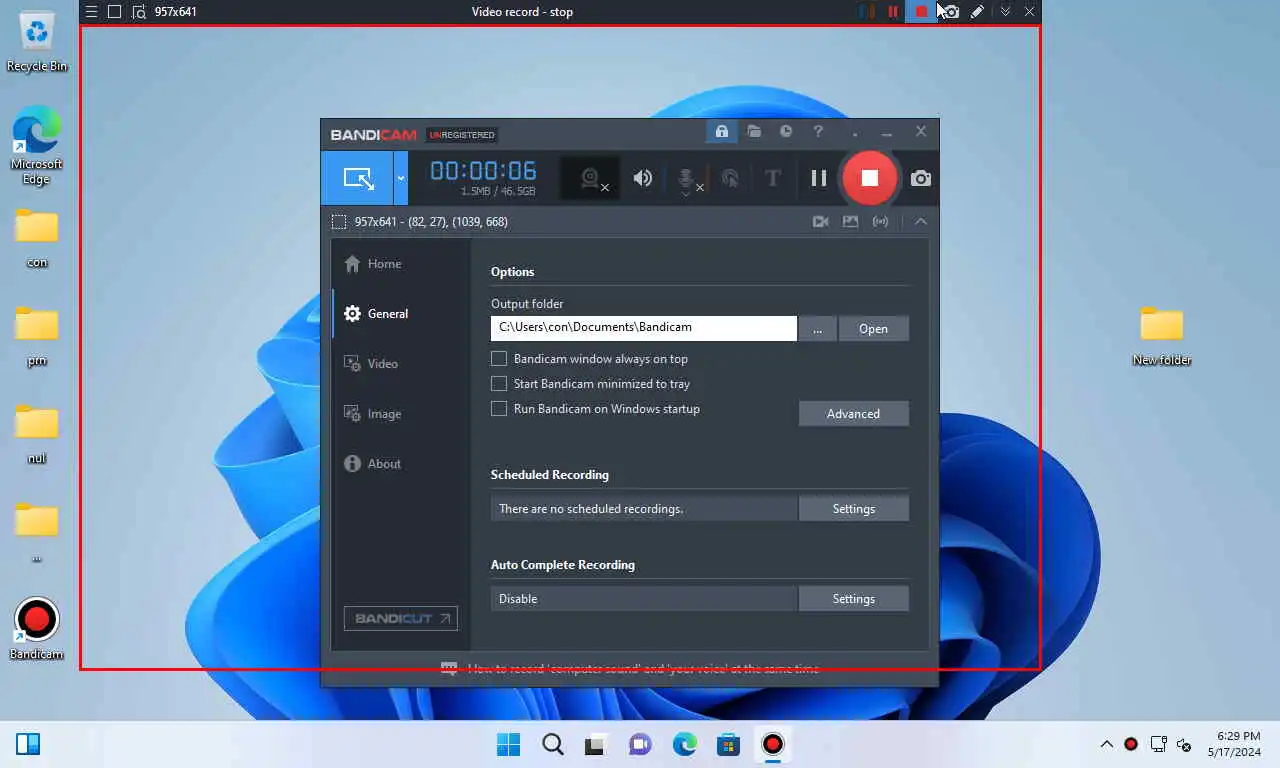Pause the recording in Bandicam
1280x768 pixels.
coord(819,178)
